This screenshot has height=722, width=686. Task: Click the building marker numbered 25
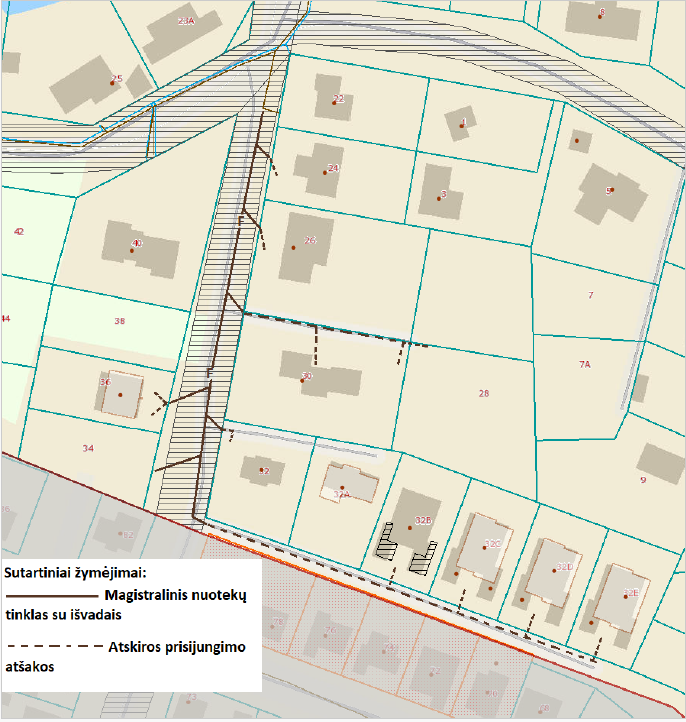[x=112, y=83]
